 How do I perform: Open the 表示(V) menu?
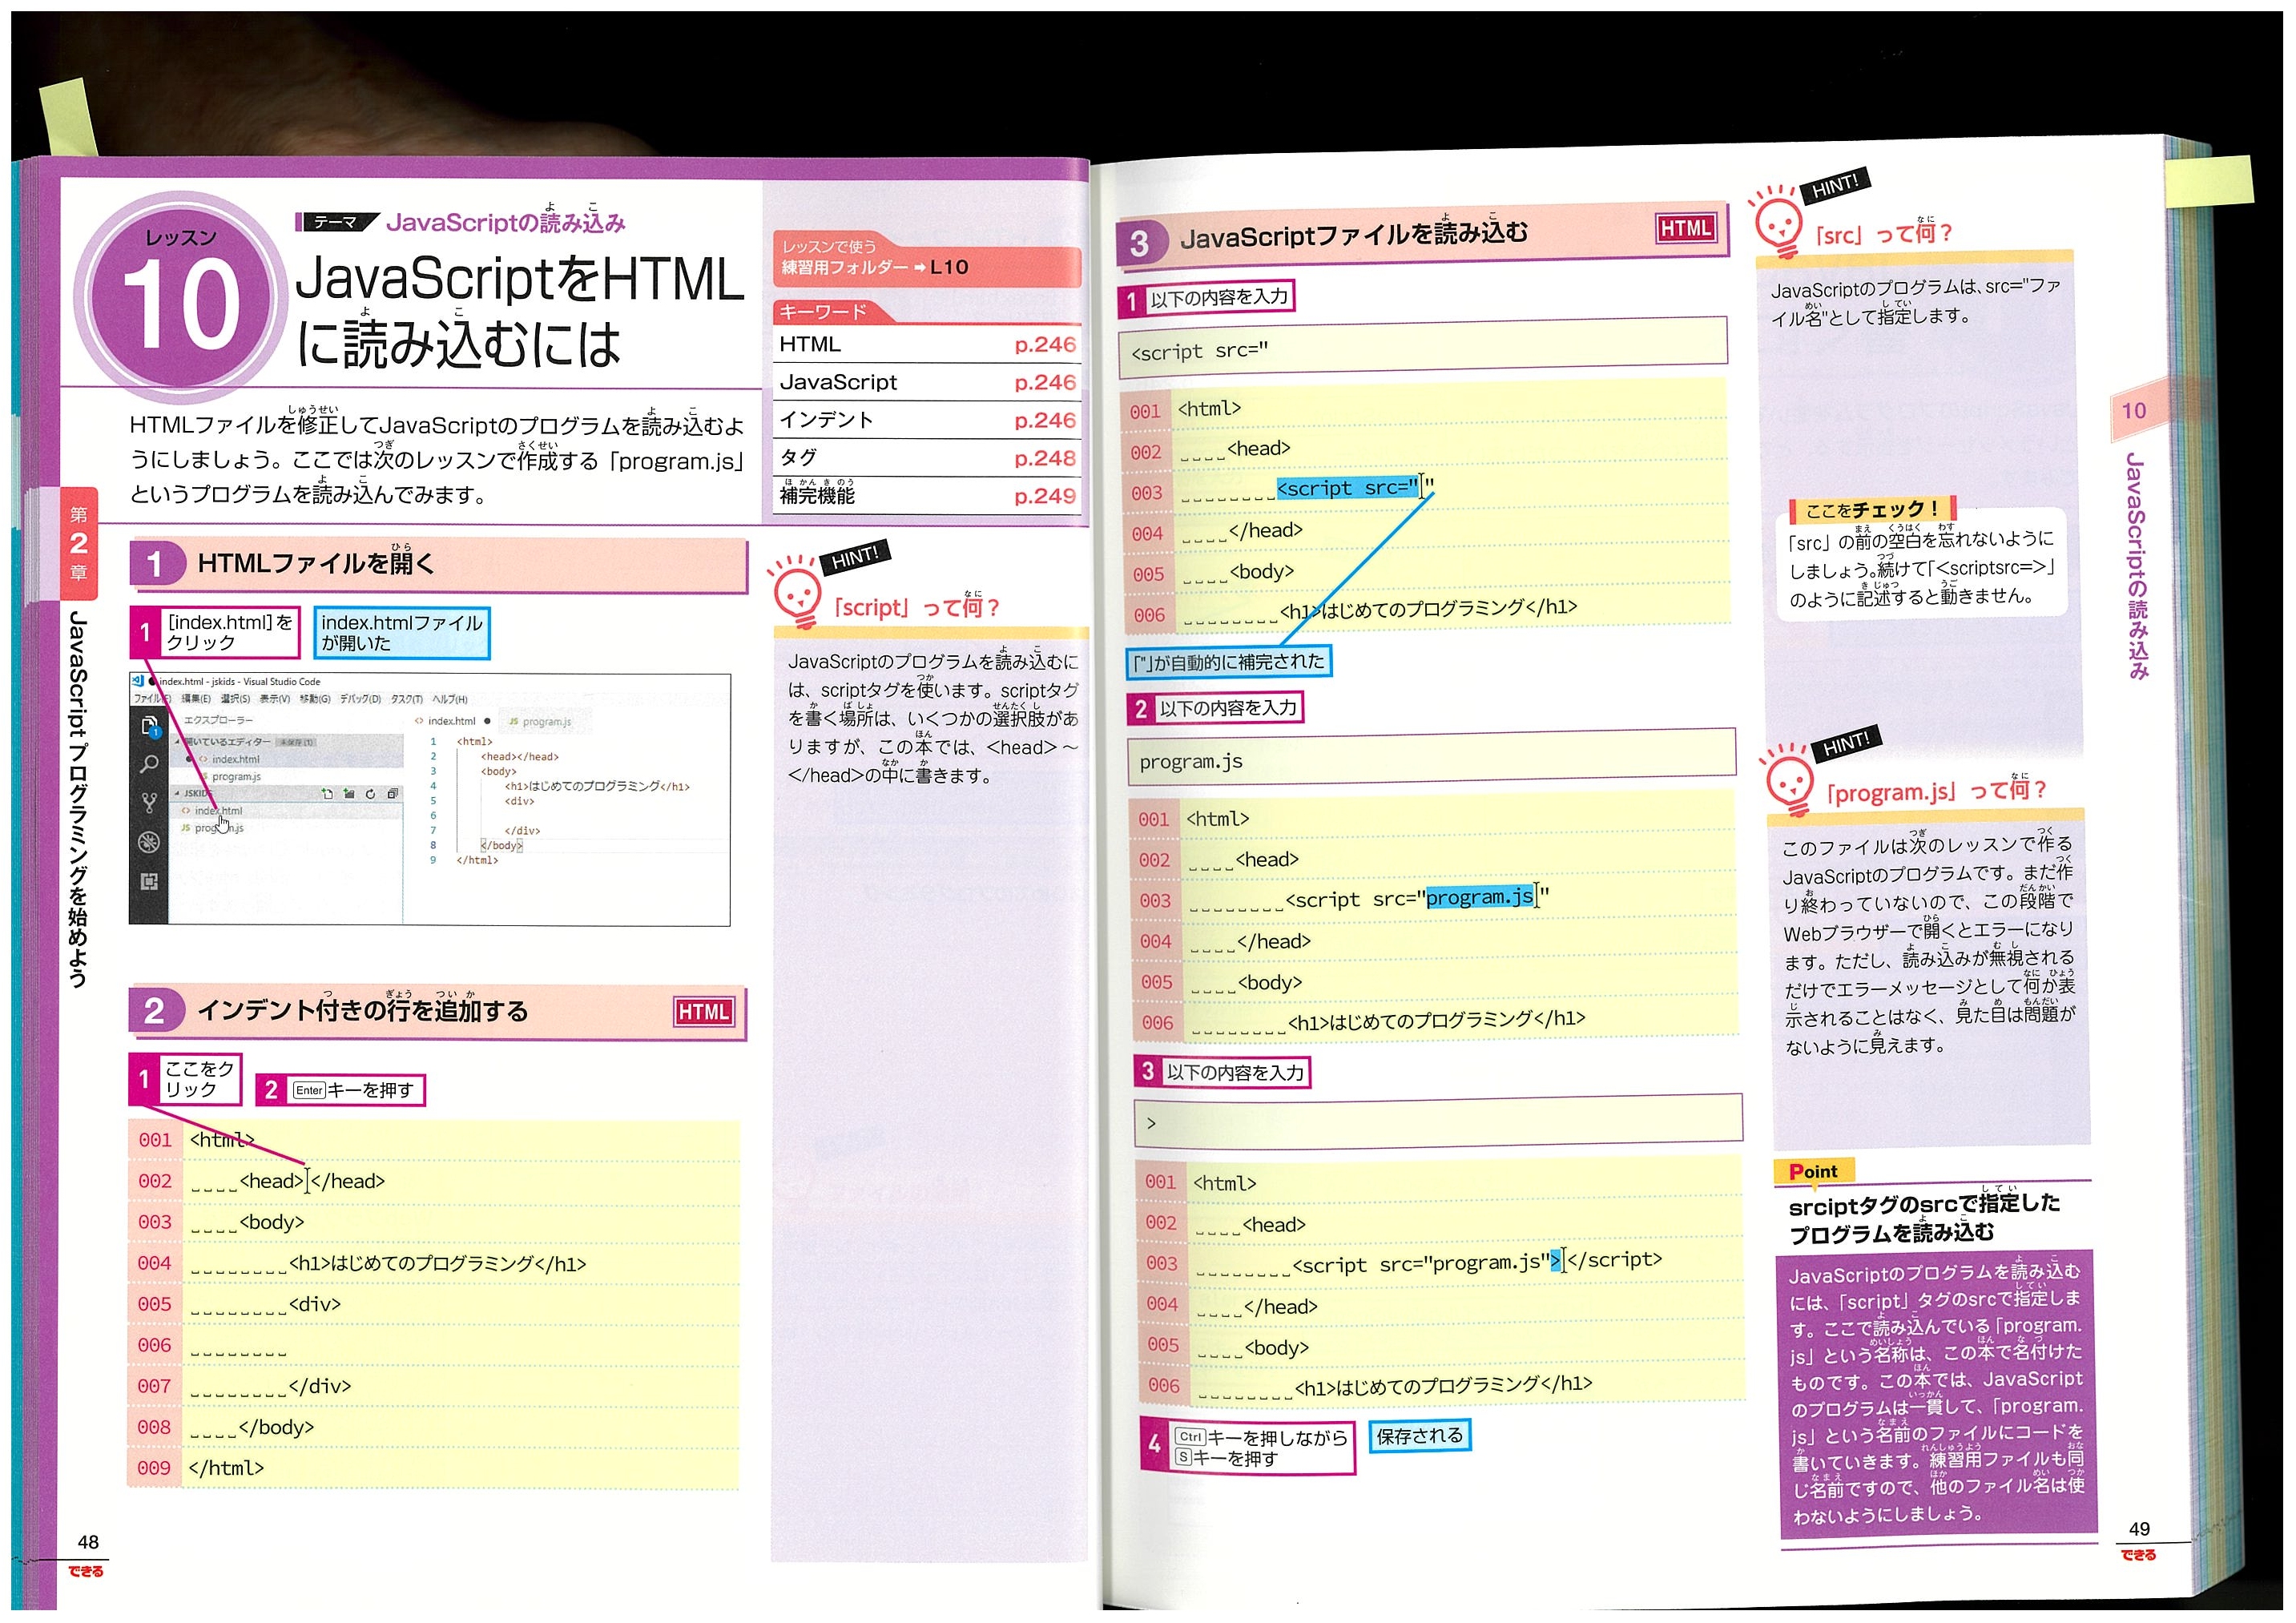tap(276, 699)
